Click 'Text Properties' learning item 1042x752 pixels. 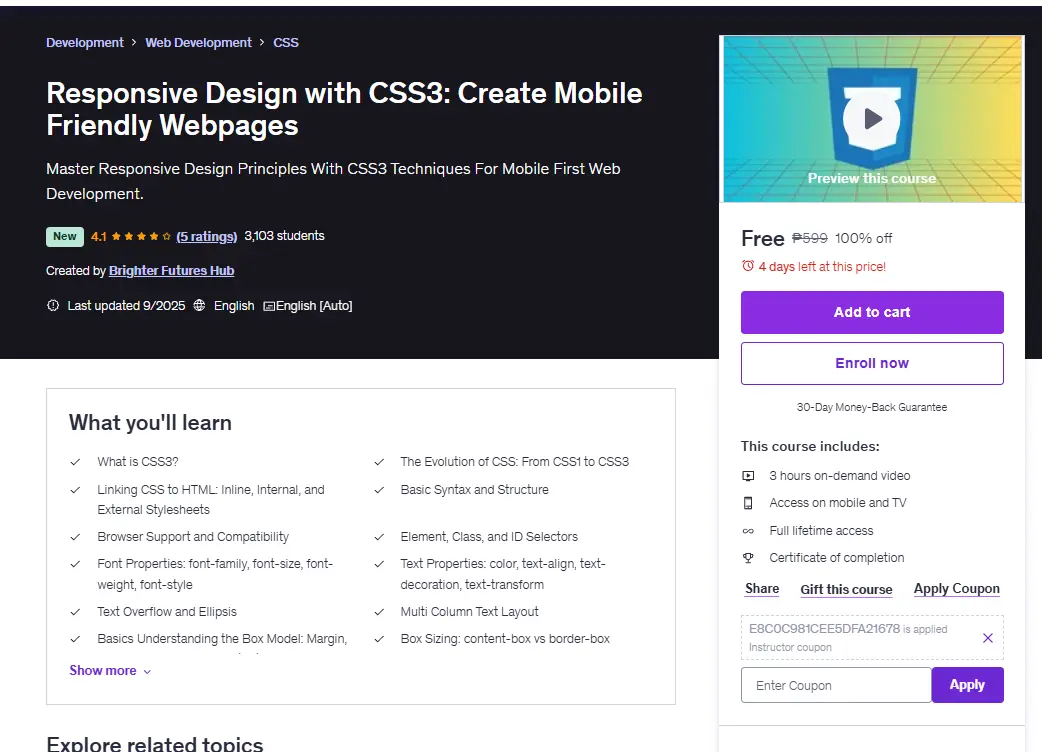click(503, 574)
